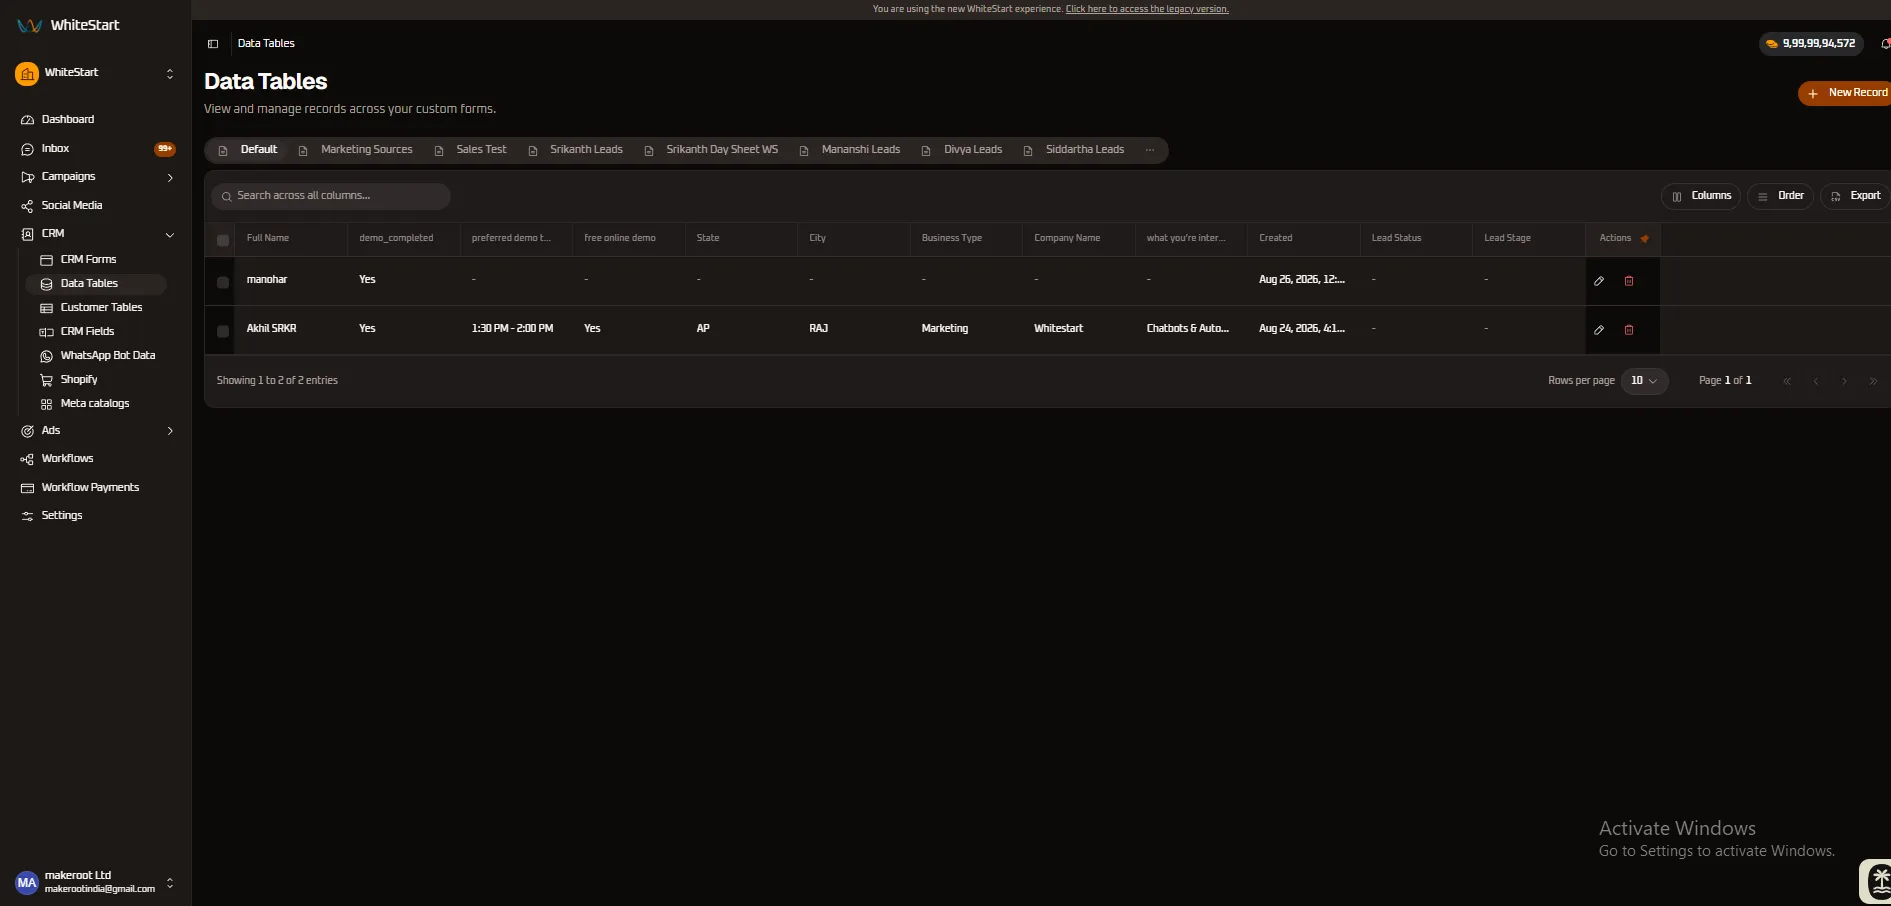Switch to the Srikanth Leads tab
1891x906 pixels.
click(x=576, y=150)
